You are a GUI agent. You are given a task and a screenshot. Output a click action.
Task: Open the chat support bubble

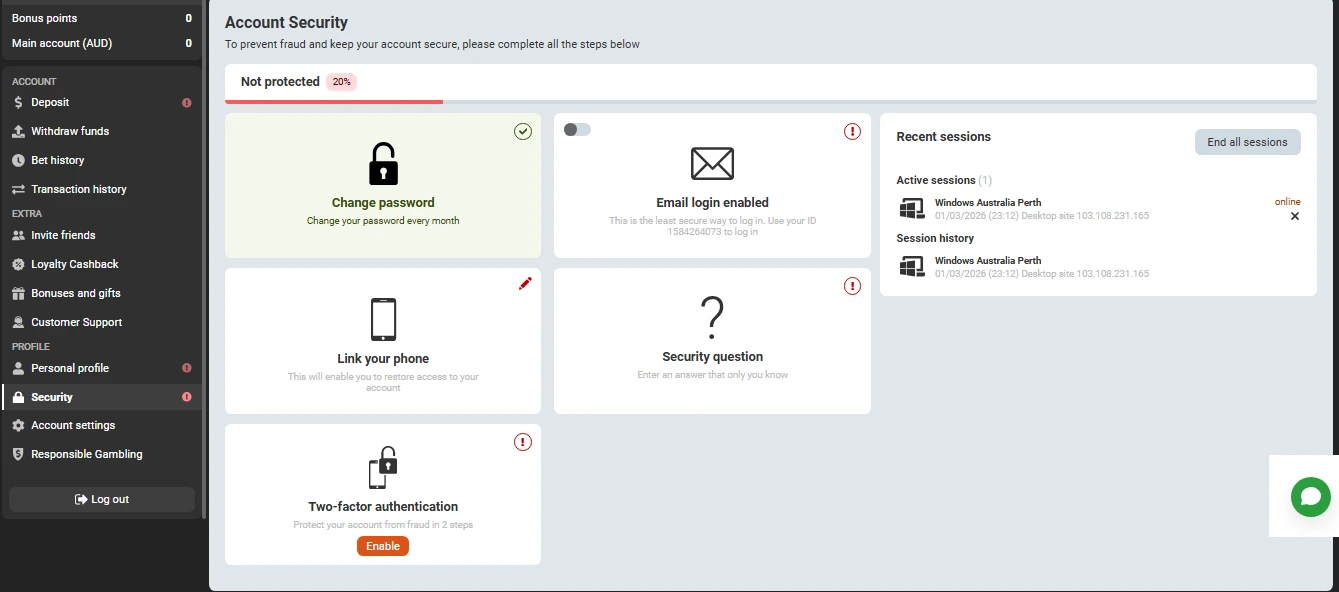click(x=1310, y=497)
